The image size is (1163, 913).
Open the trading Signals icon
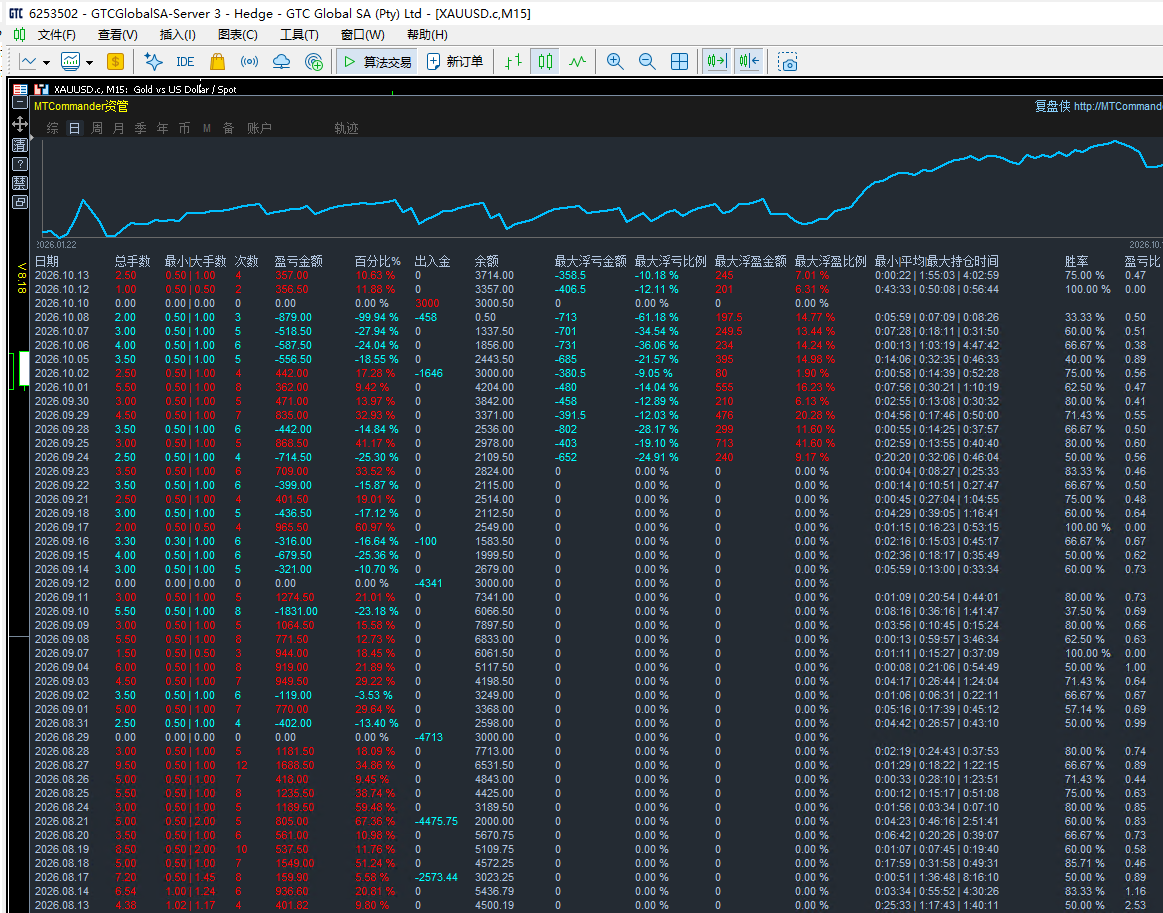tap(249, 62)
